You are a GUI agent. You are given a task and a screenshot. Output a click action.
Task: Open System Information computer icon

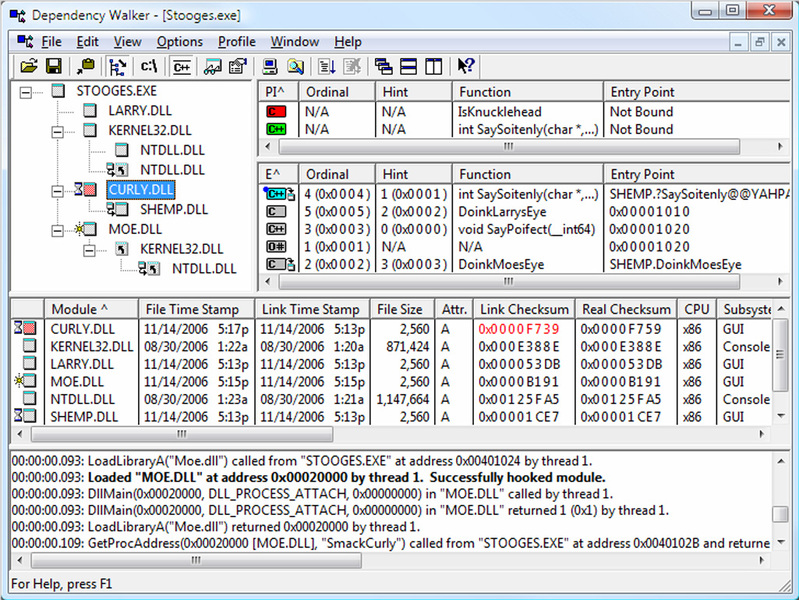[x=270, y=66]
